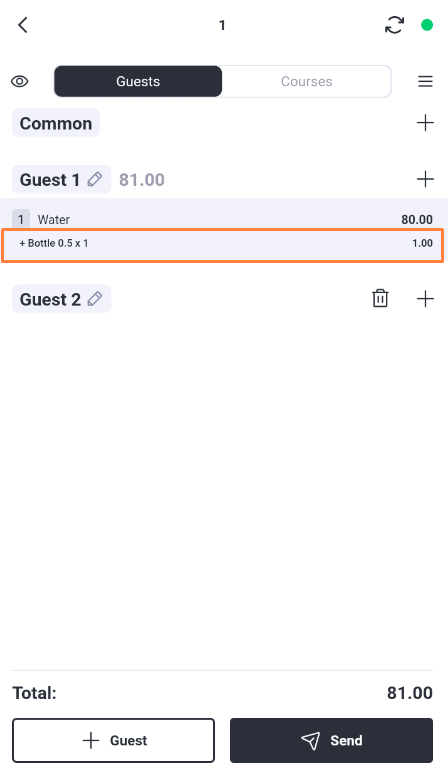448x774 pixels.
Task: Click the Water quantity badge
Action: 21,219
